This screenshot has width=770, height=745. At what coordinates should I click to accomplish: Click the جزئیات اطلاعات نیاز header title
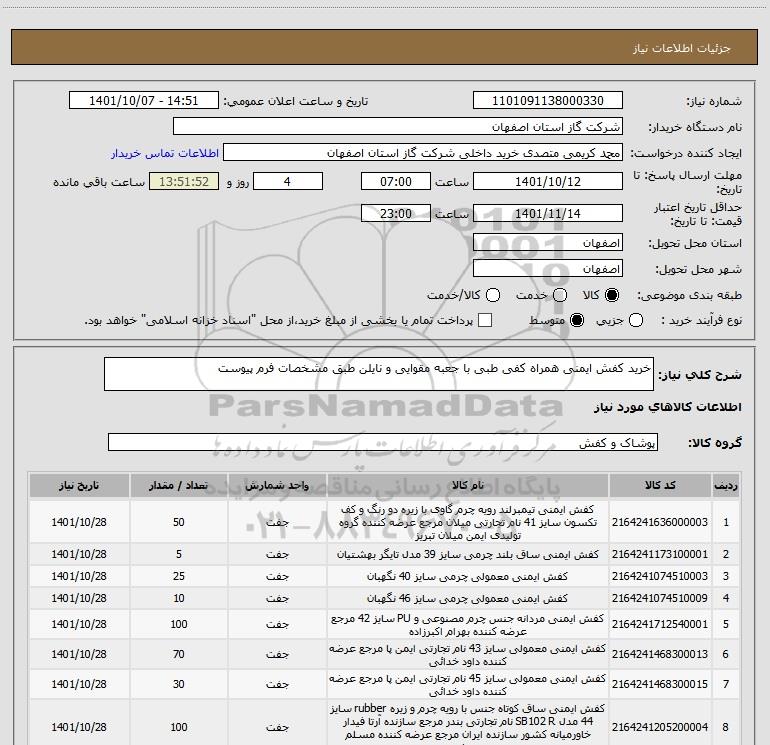tap(682, 48)
